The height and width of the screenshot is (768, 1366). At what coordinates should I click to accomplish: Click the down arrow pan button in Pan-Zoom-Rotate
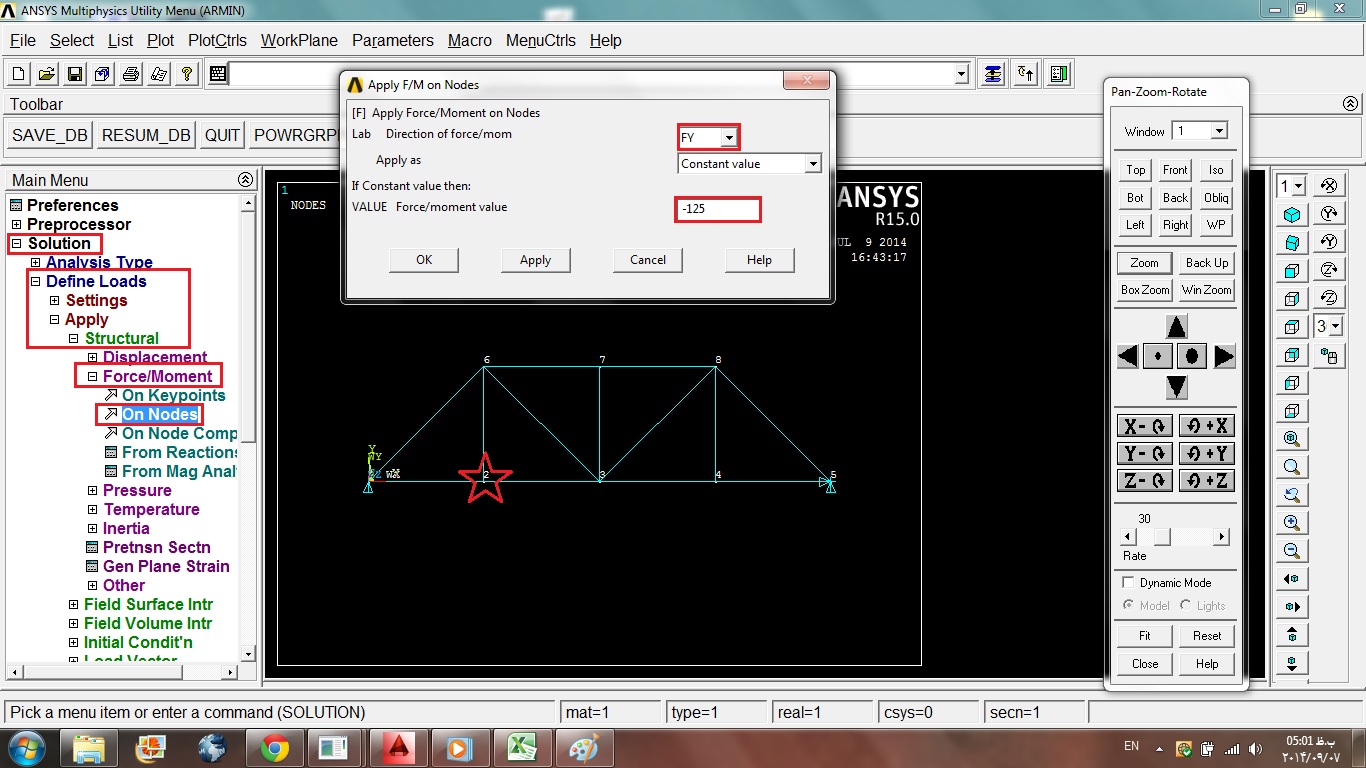1177,387
